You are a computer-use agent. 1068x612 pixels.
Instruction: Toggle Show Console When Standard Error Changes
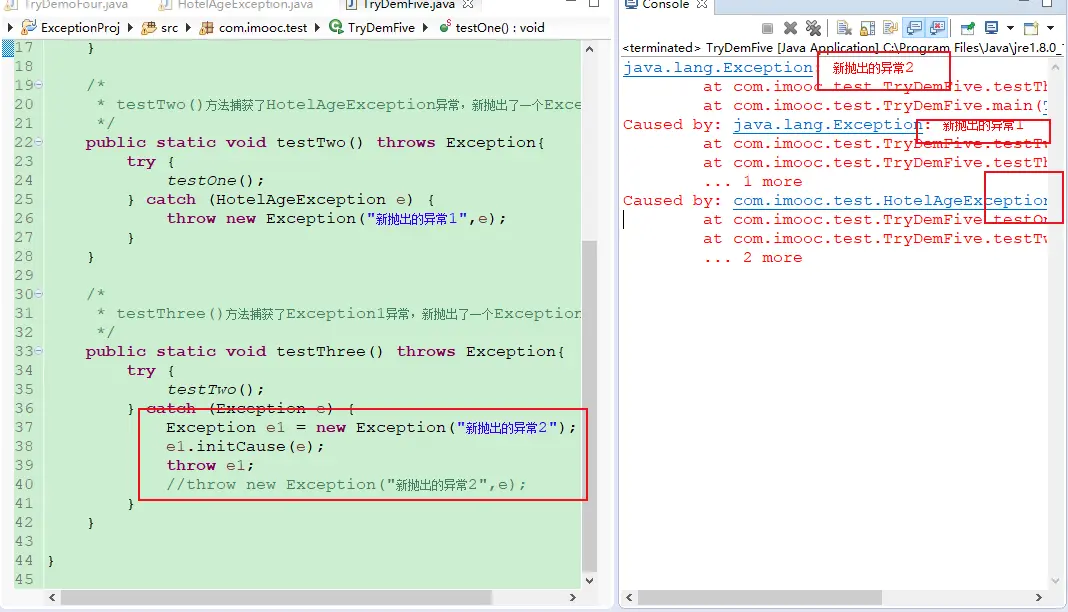point(937,28)
